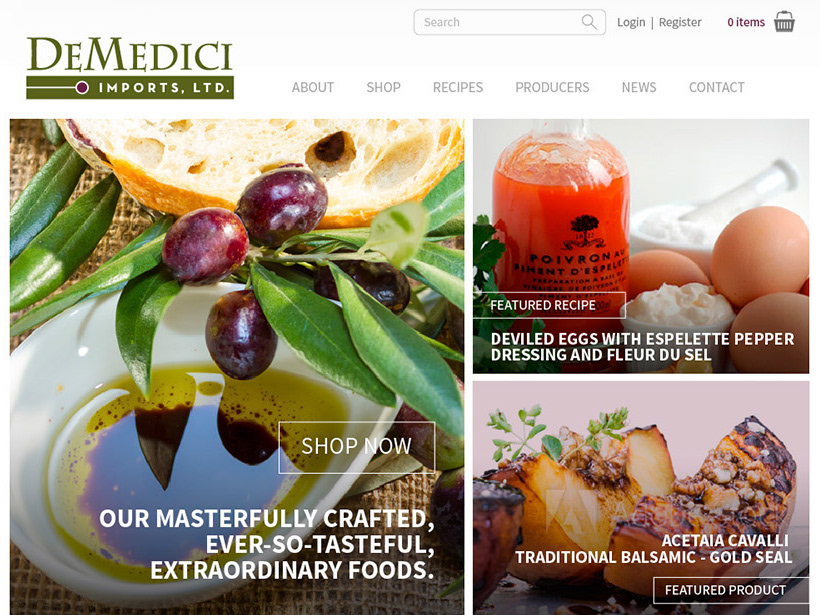This screenshot has width=820, height=615.
Task: Open the NEWS menu item
Action: tap(639, 87)
